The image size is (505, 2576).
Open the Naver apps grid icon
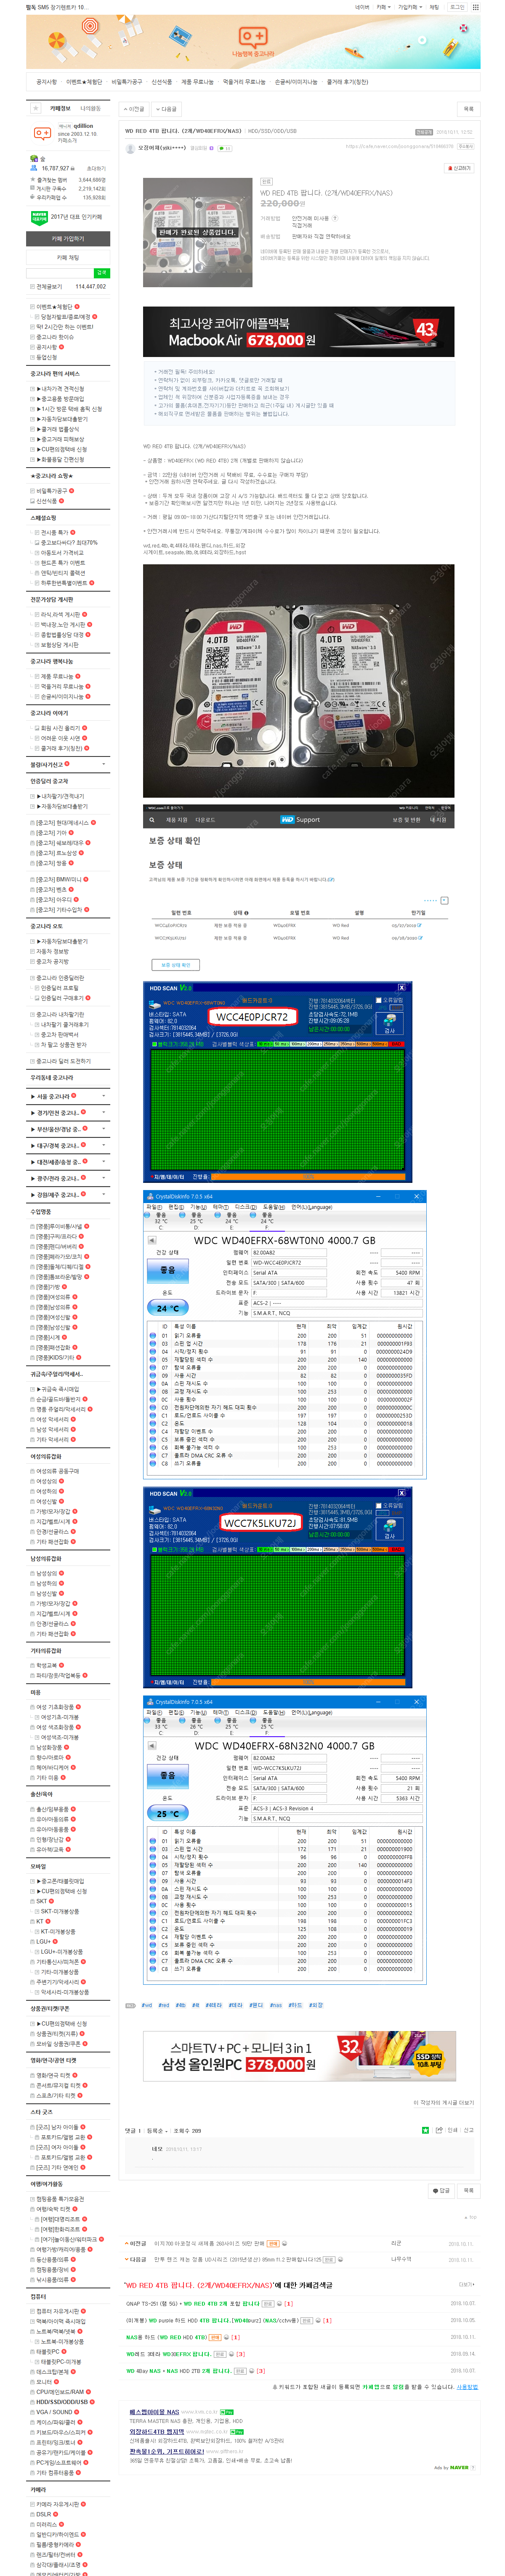pyautogui.click(x=475, y=7)
